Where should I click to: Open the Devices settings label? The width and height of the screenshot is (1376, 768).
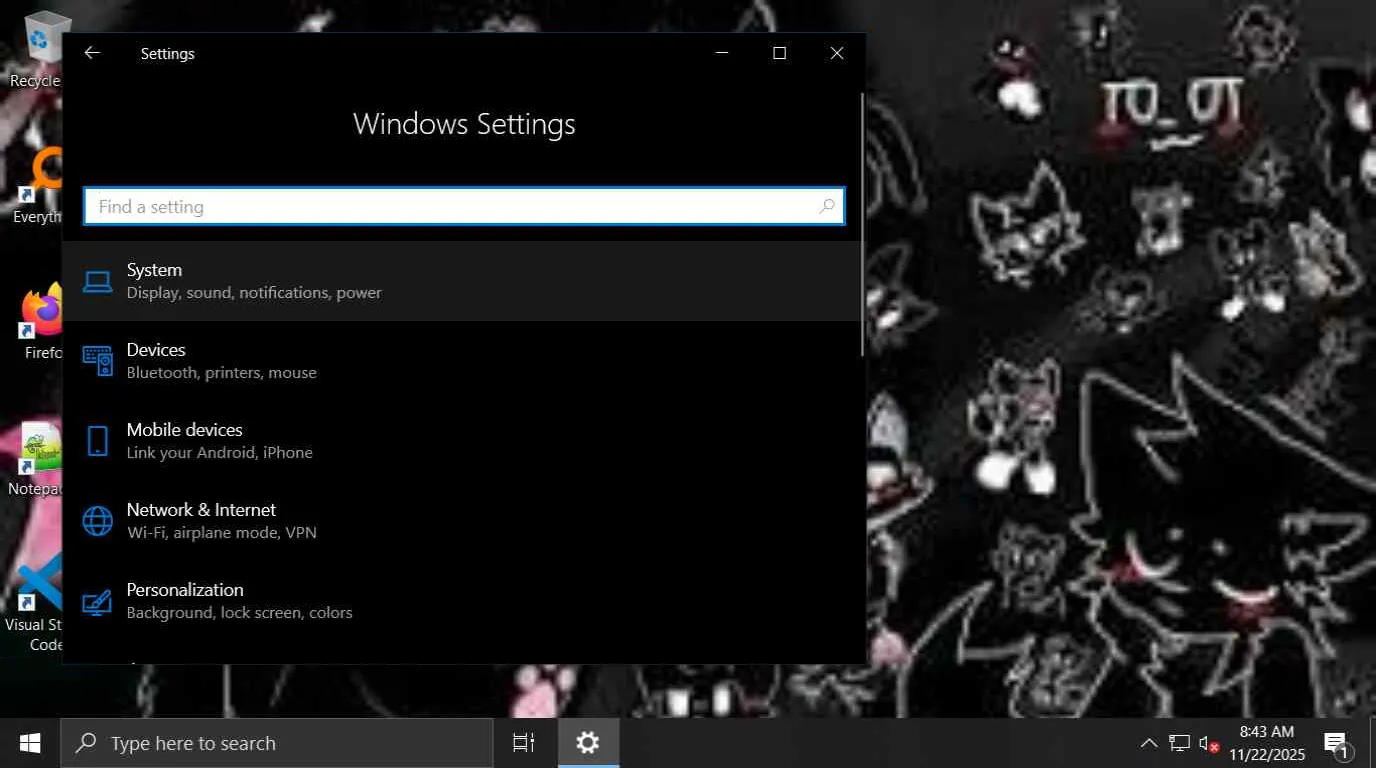coord(156,350)
